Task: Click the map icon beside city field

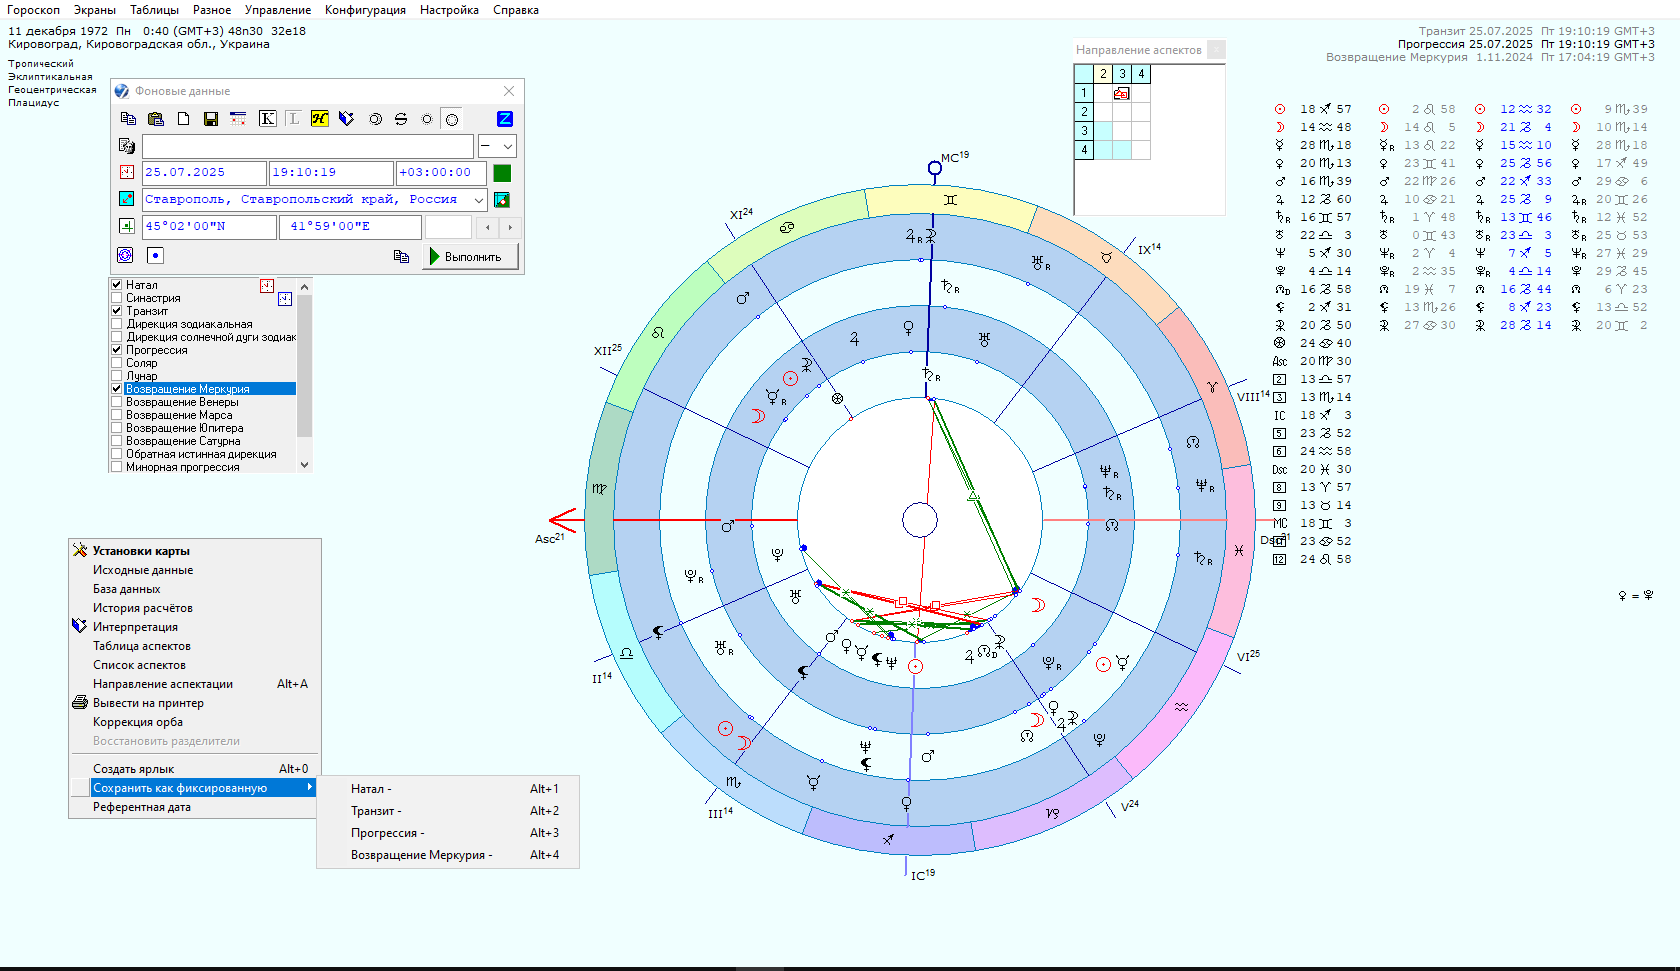Action: click(502, 199)
